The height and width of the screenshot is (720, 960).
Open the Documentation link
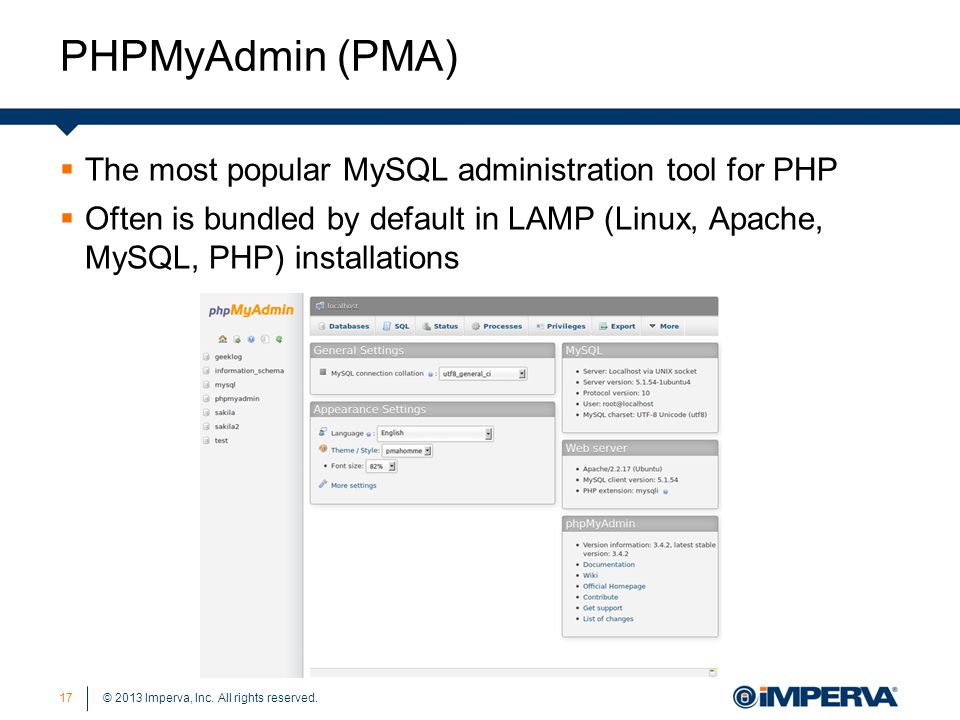(609, 564)
